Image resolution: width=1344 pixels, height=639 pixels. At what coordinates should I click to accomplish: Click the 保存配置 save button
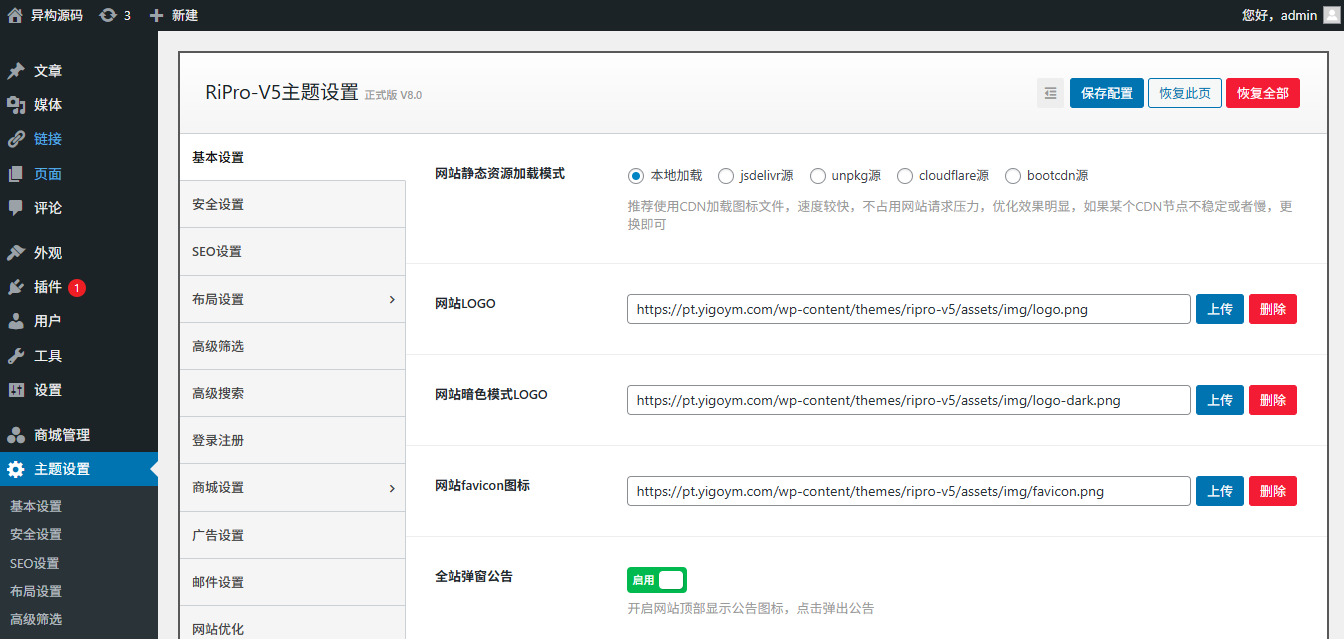pos(1106,92)
